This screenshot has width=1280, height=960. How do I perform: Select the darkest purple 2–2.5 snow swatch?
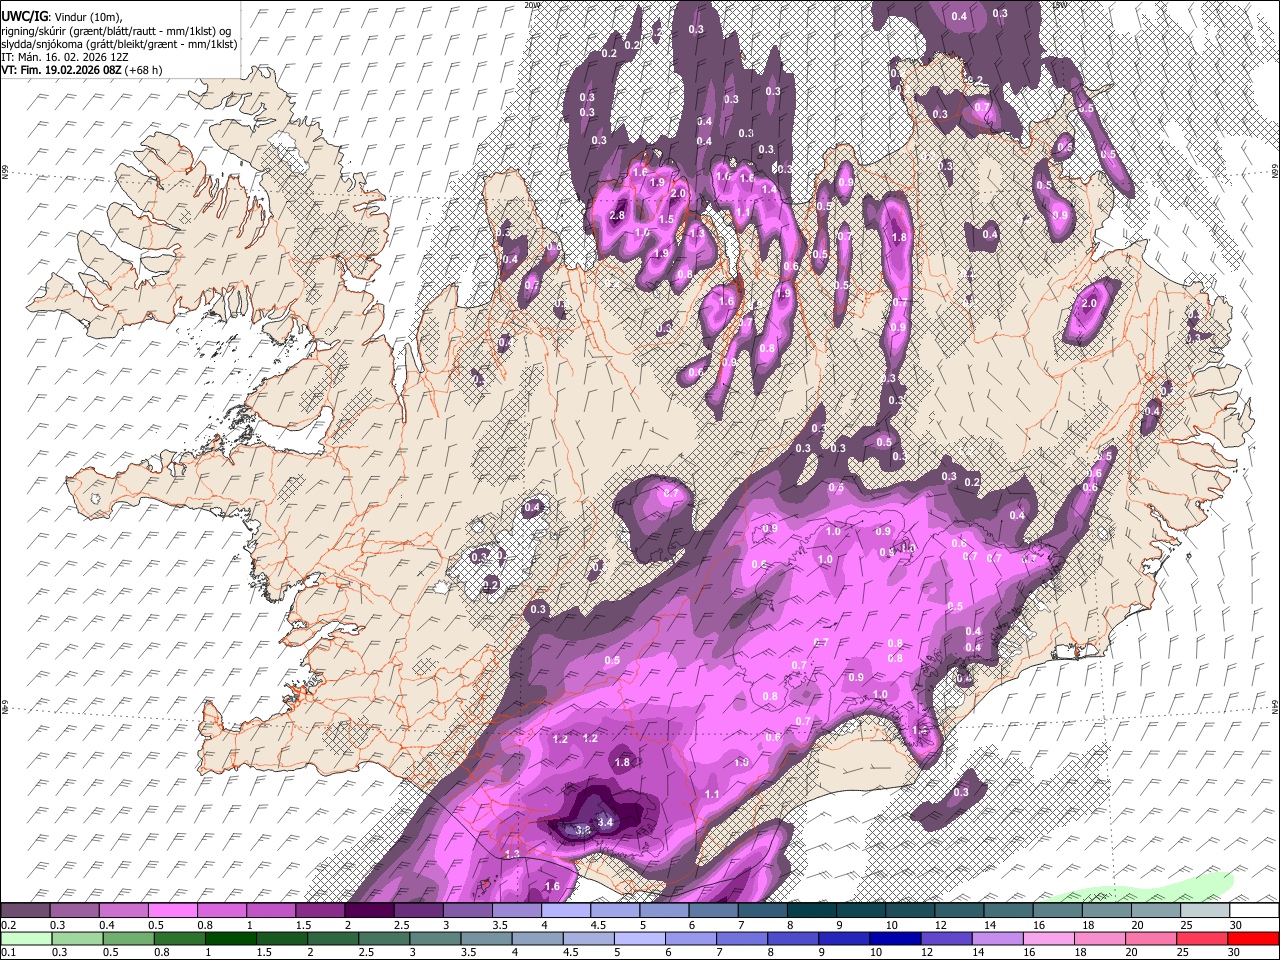pyautogui.click(x=369, y=911)
